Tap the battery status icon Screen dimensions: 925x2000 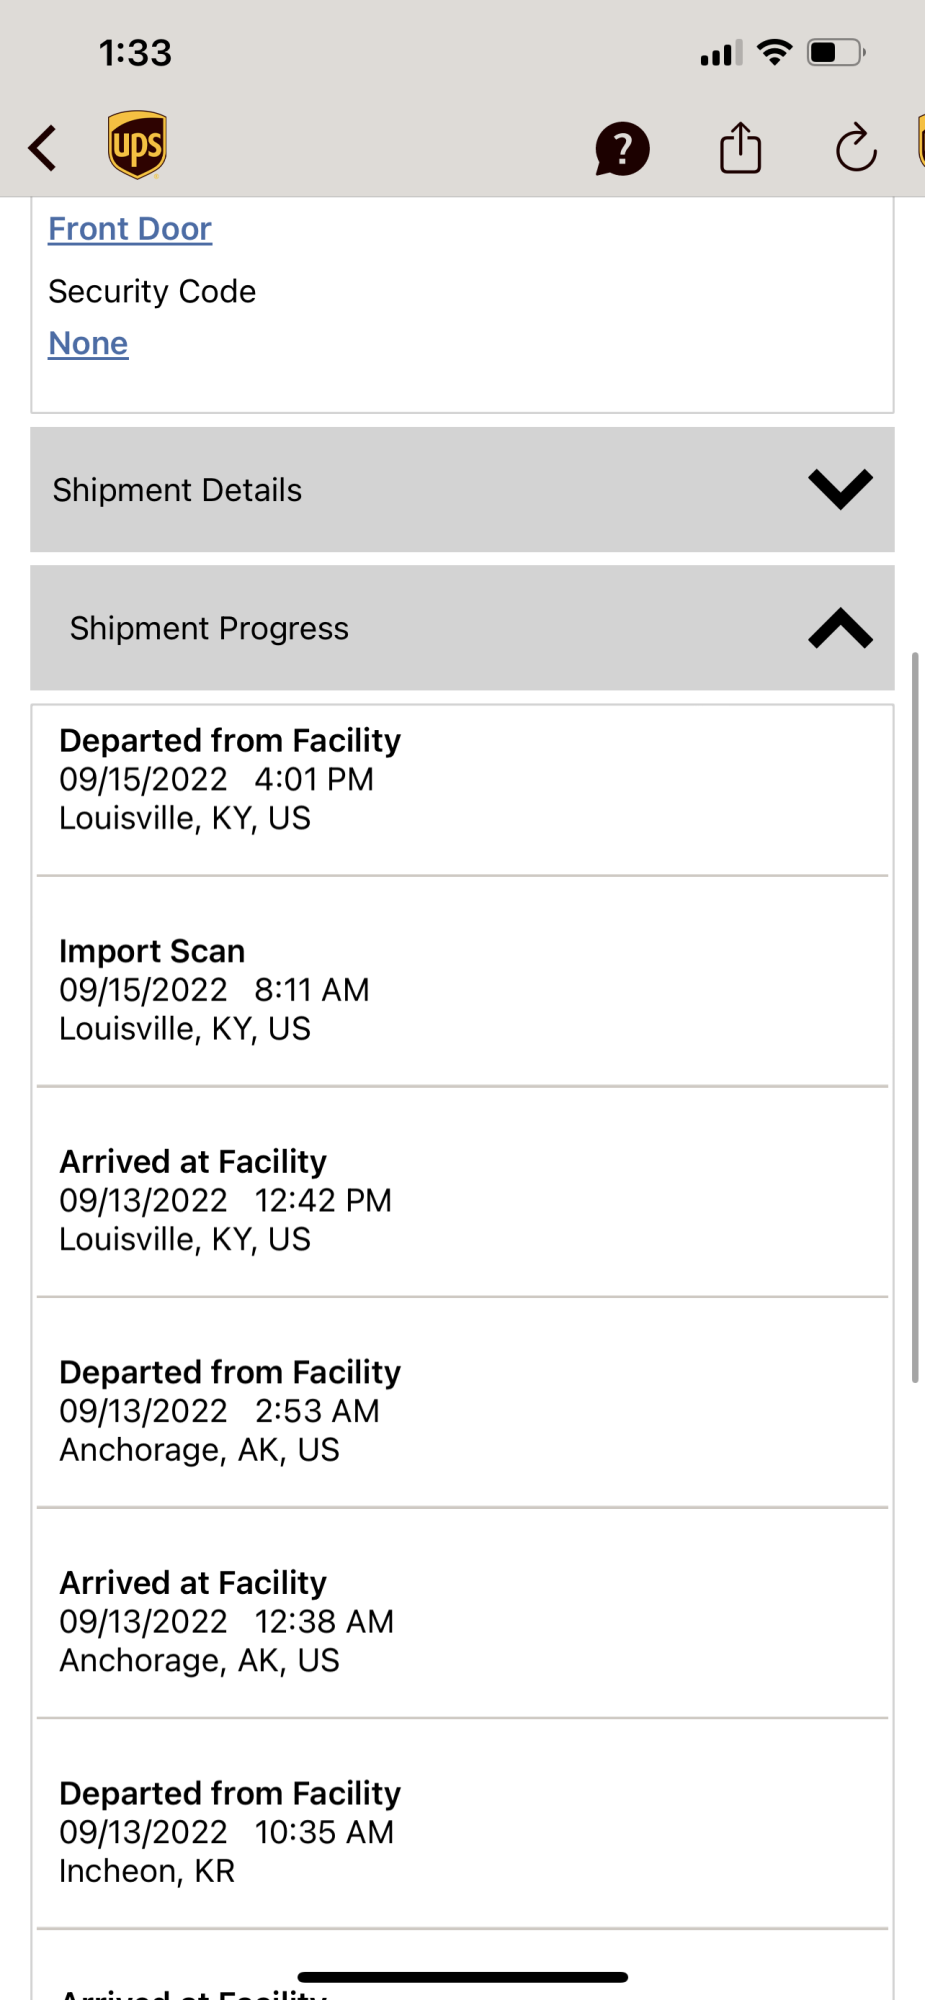tap(836, 52)
